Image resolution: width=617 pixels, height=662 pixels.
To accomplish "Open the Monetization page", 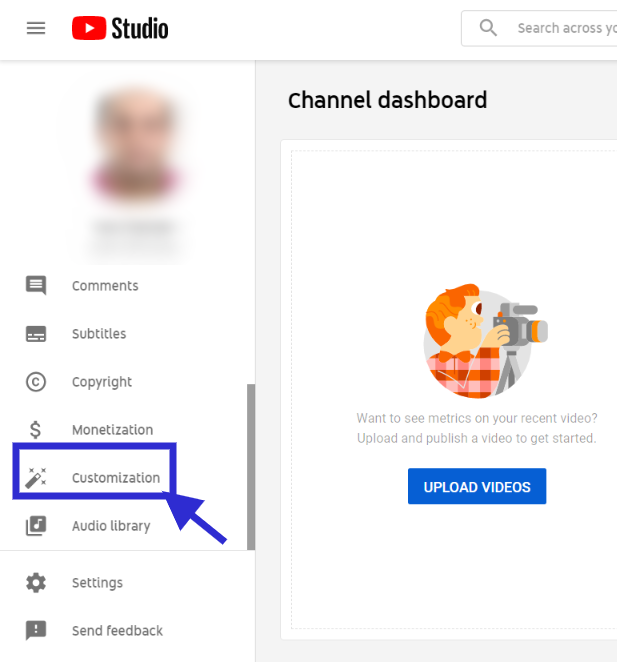I will (112, 430).
